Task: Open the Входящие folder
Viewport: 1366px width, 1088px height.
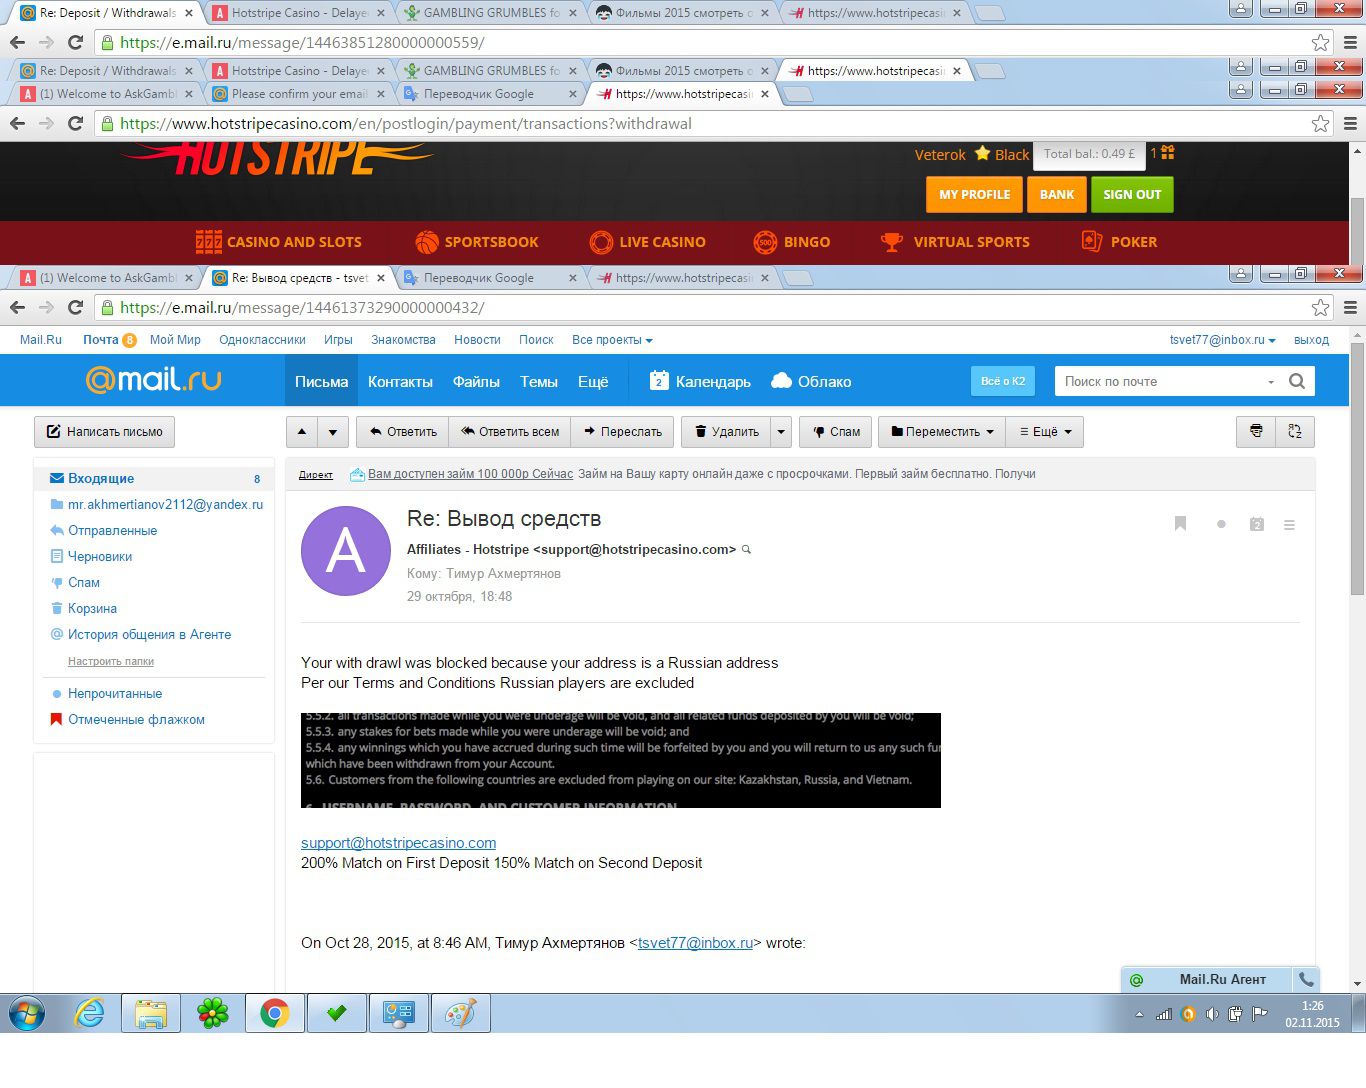Action: [x=154, y=478]
